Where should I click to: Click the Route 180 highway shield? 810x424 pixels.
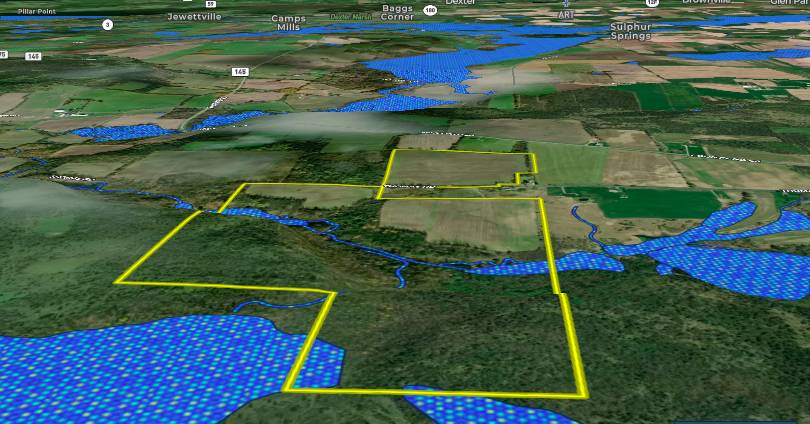429,10
